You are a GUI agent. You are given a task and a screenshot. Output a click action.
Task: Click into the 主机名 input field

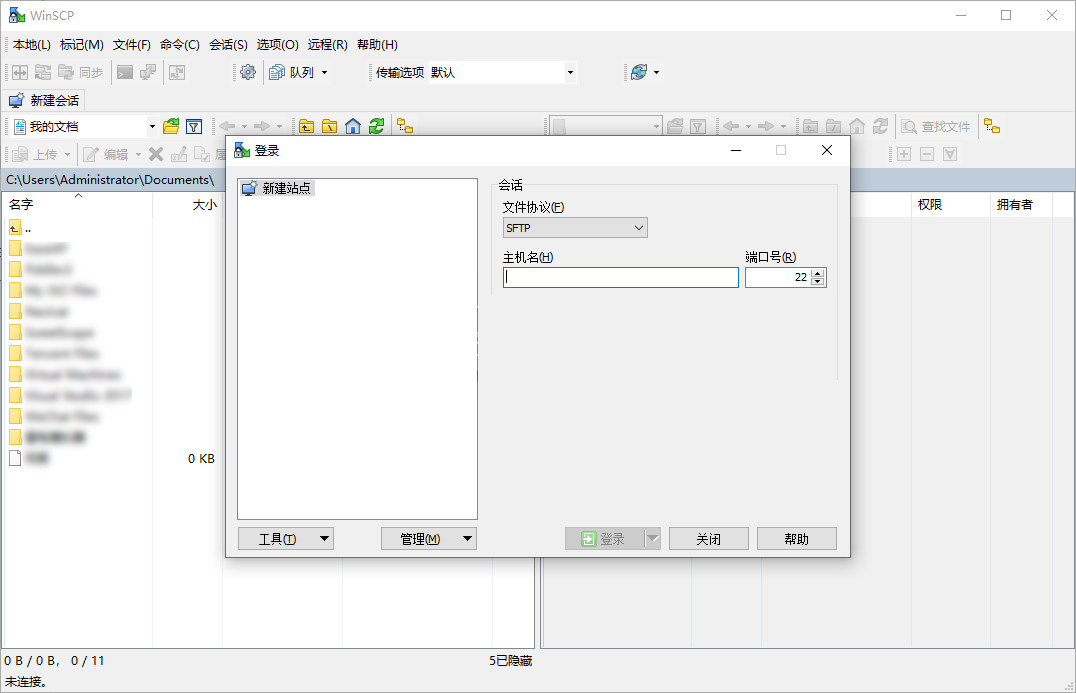click(x=620, y=278)
